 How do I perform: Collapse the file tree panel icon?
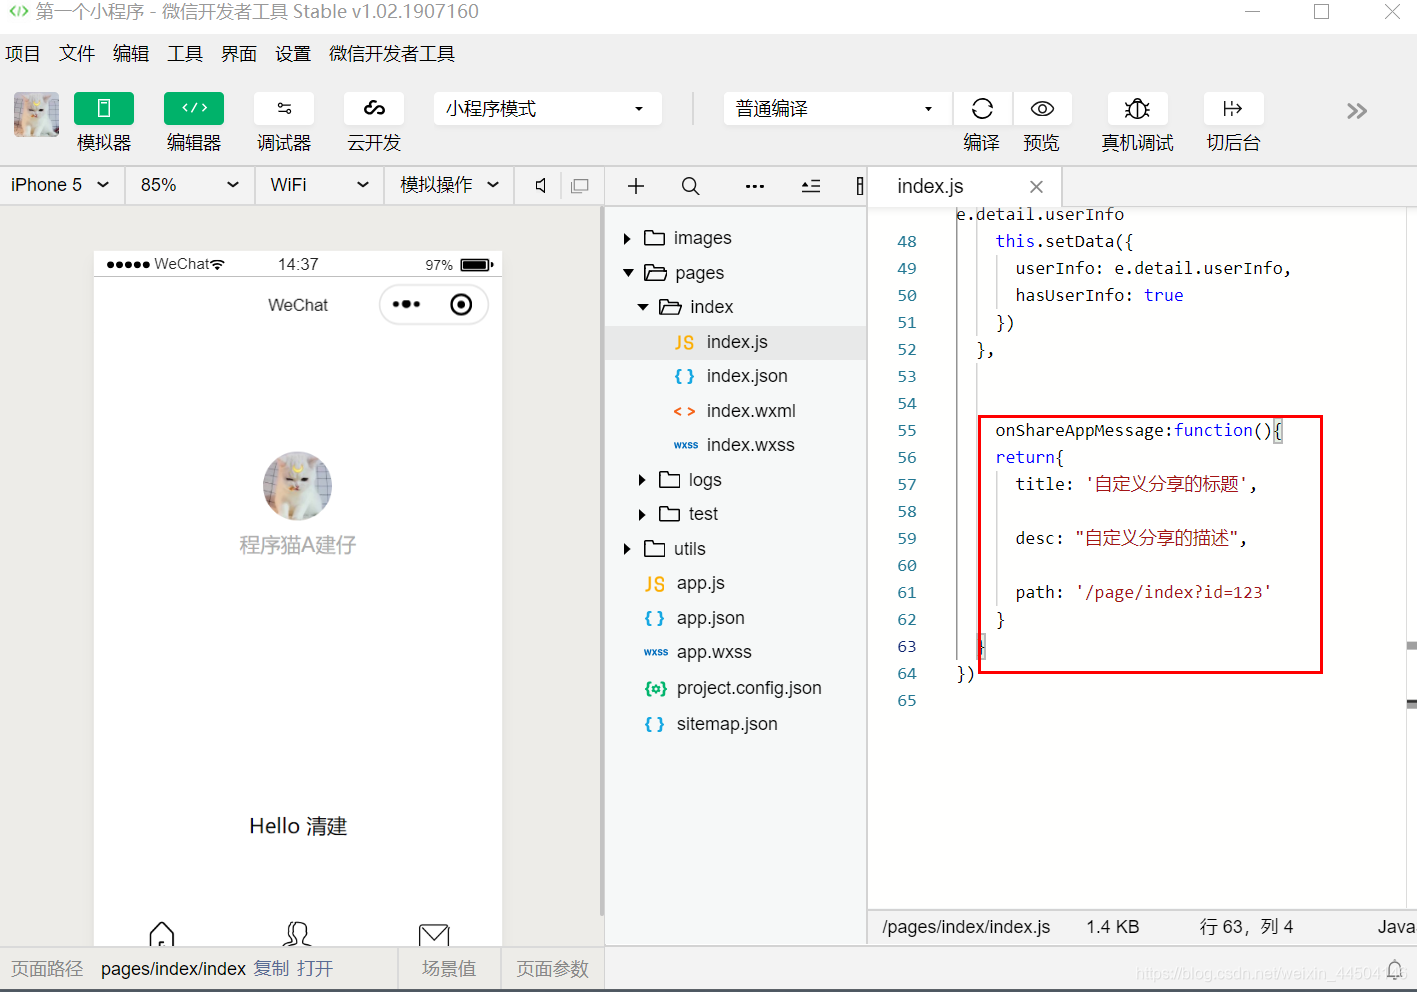coord(811,186)
